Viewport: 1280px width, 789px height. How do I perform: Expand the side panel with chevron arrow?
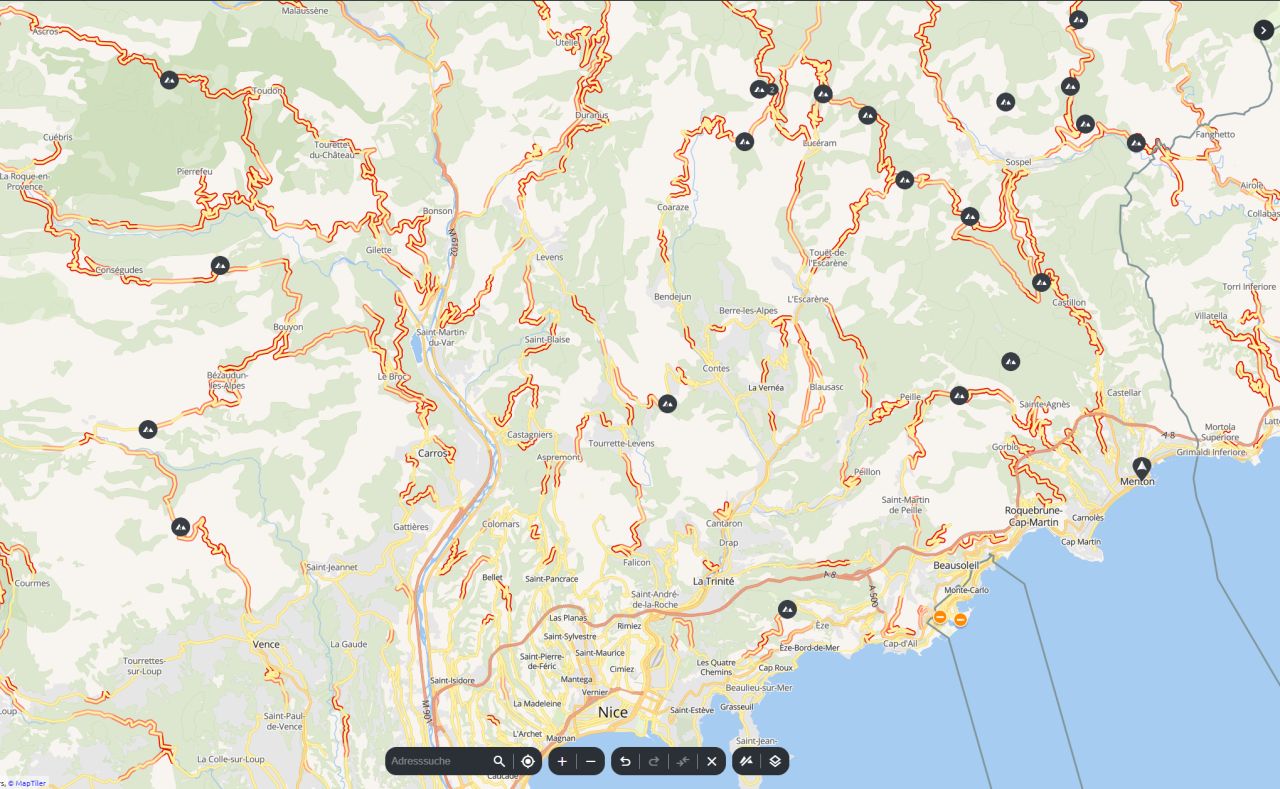click(1264, 30)
